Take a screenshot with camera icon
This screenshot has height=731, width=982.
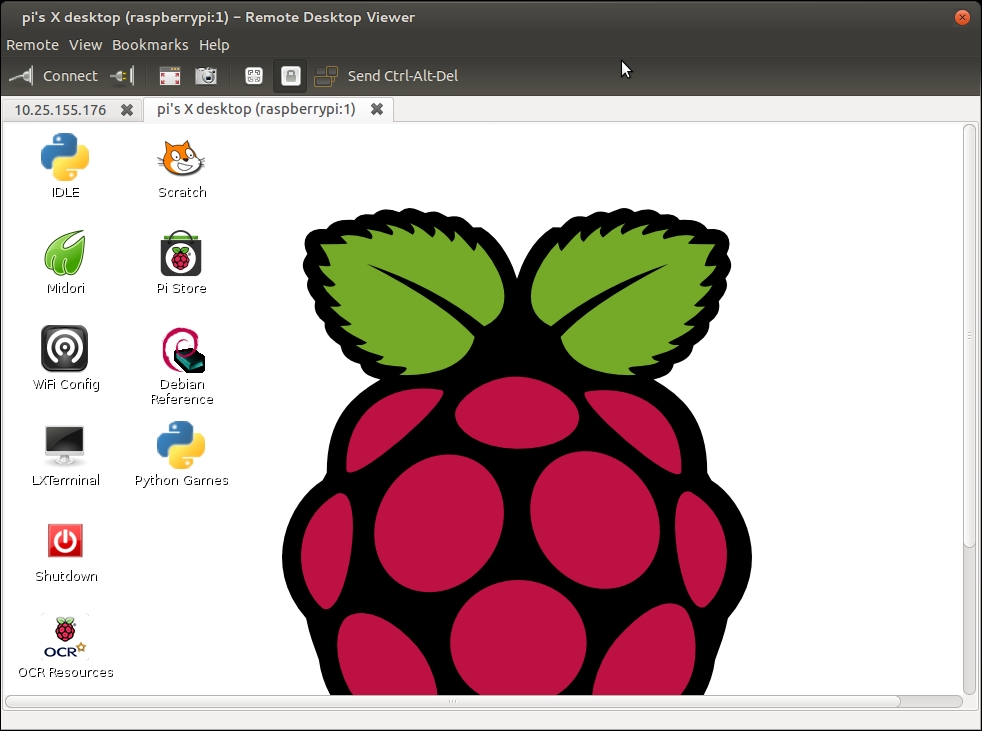pyautogui.click(x=206, y=76)
